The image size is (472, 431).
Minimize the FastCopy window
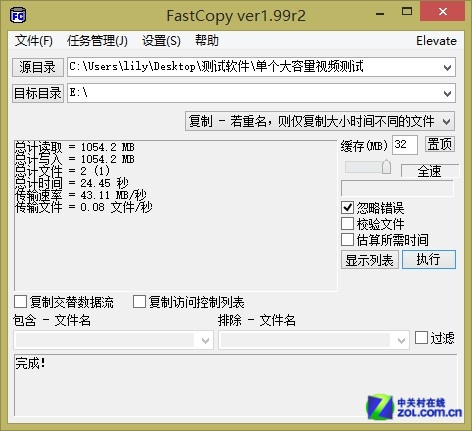pos(380,13)
